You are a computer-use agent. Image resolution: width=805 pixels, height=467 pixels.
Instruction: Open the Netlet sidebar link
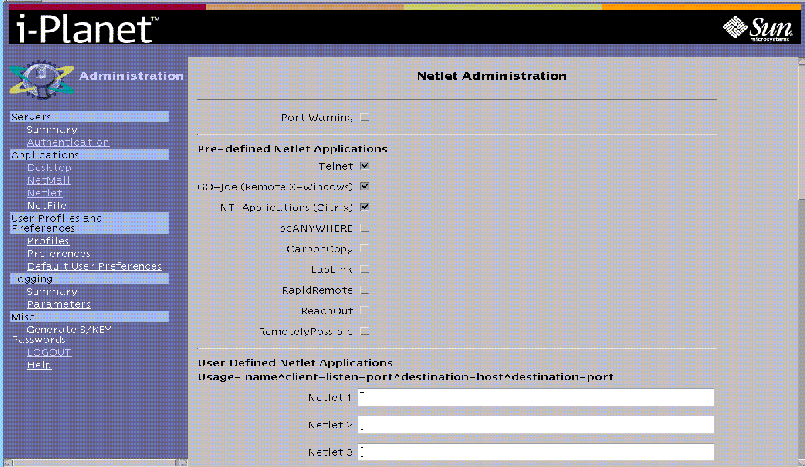(x=45, y=193)
